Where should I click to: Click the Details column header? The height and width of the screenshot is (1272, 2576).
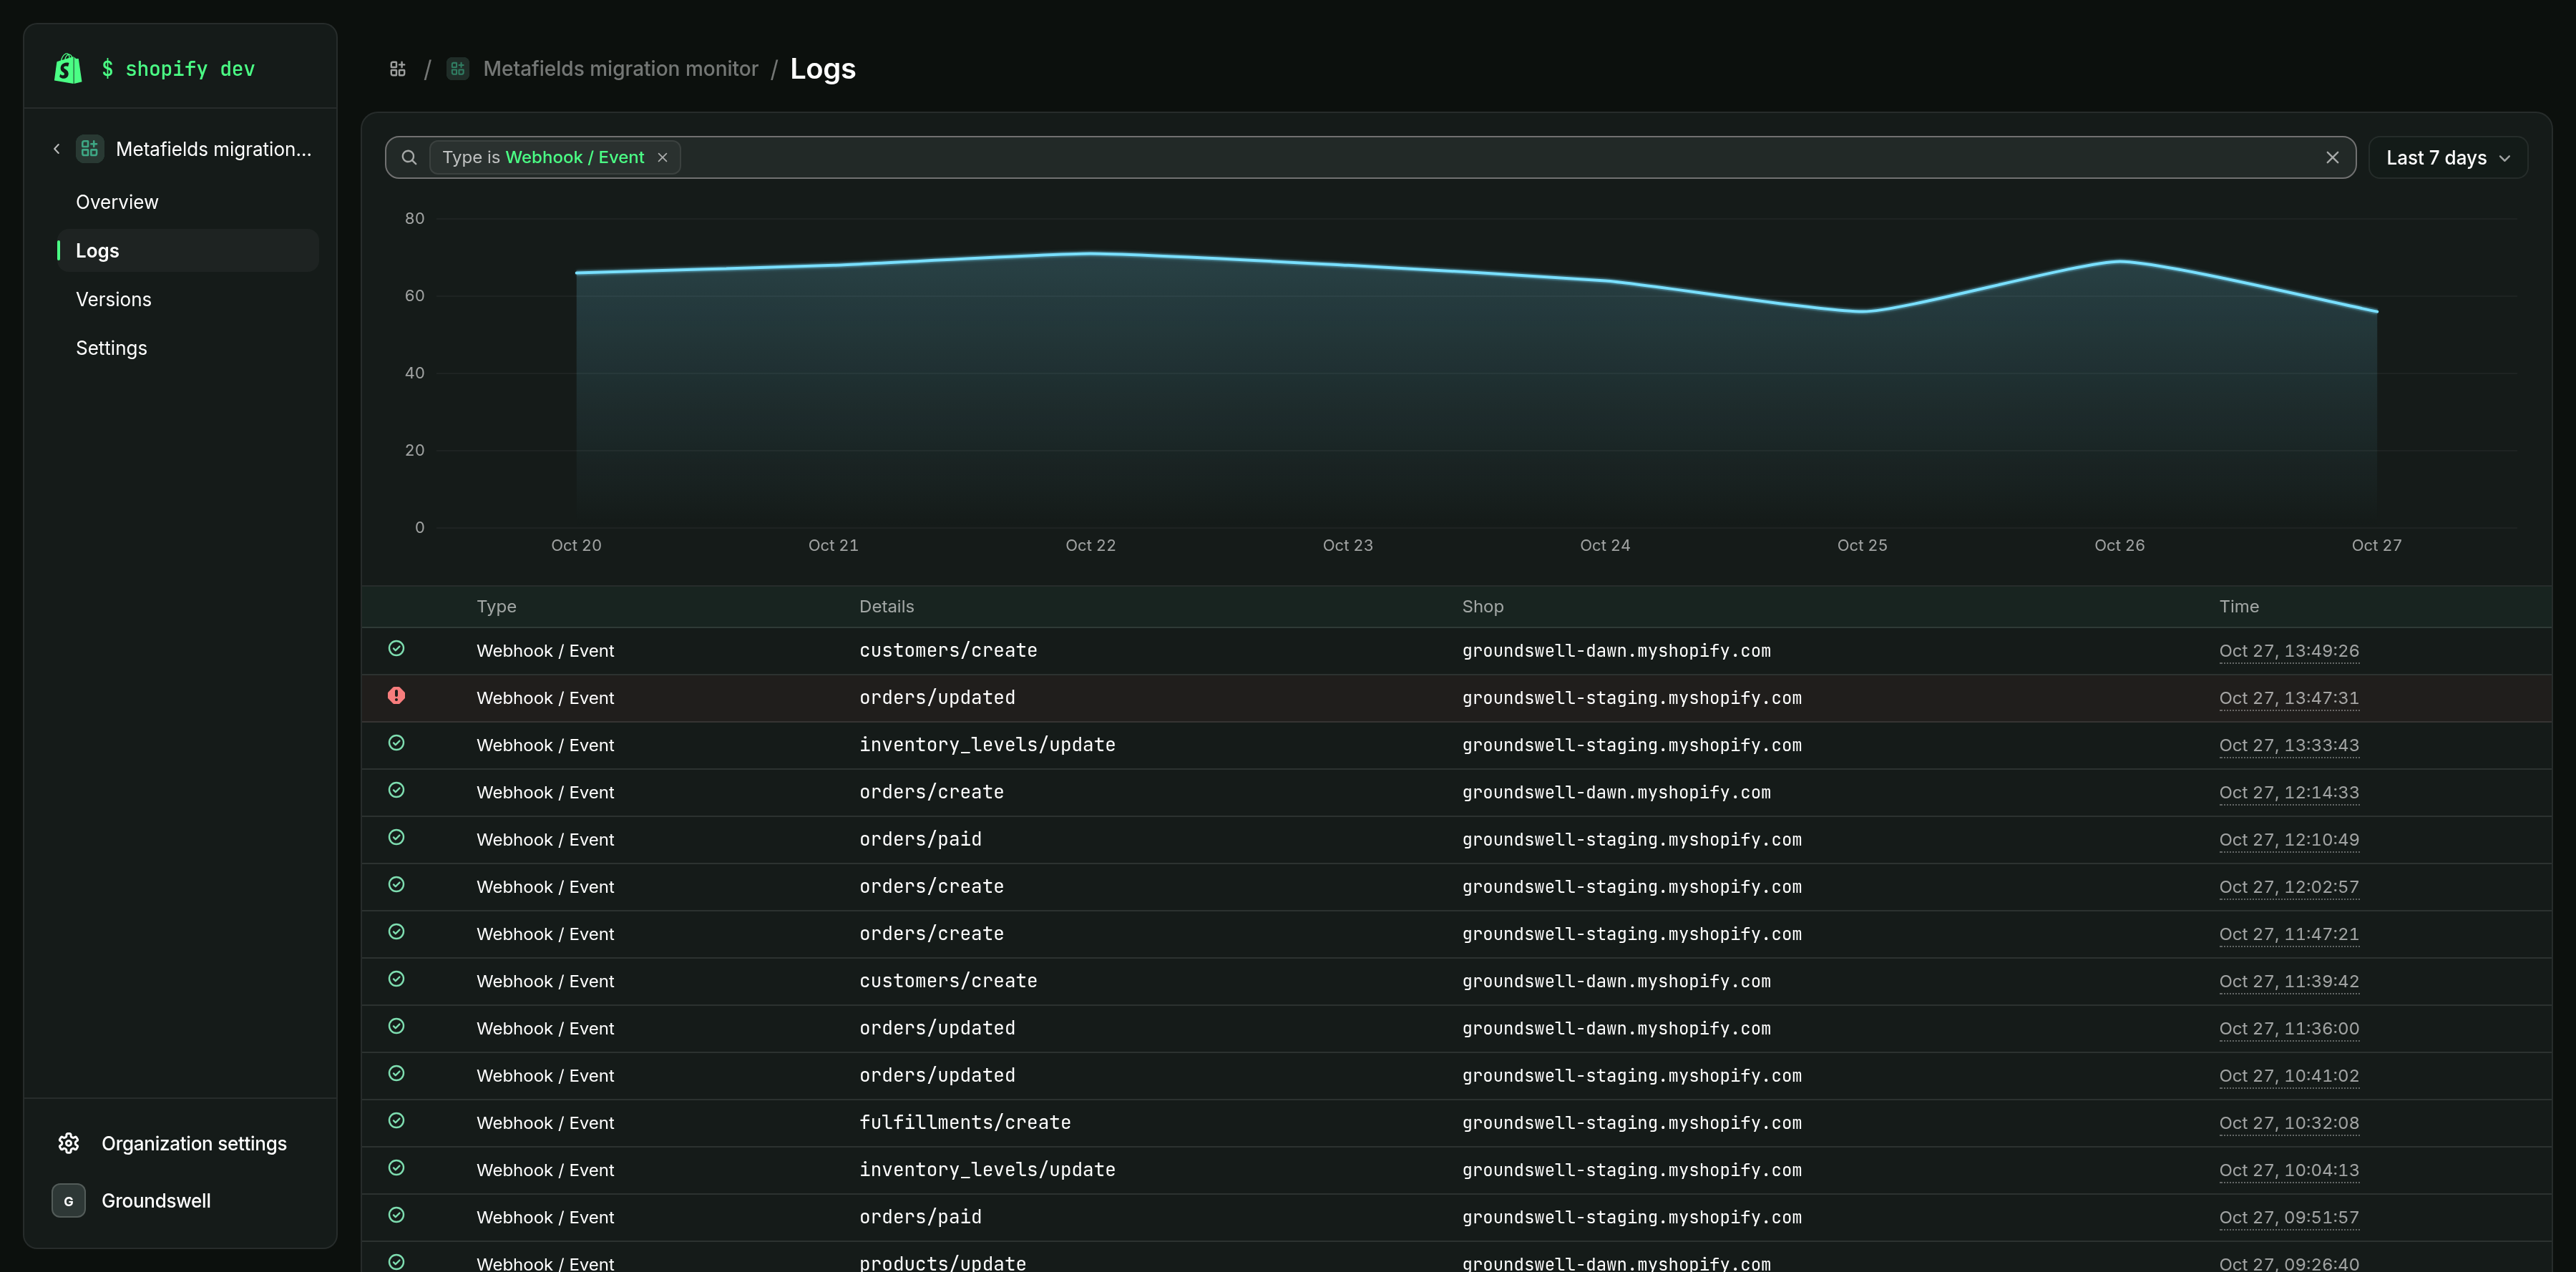(x=887, y=606)
